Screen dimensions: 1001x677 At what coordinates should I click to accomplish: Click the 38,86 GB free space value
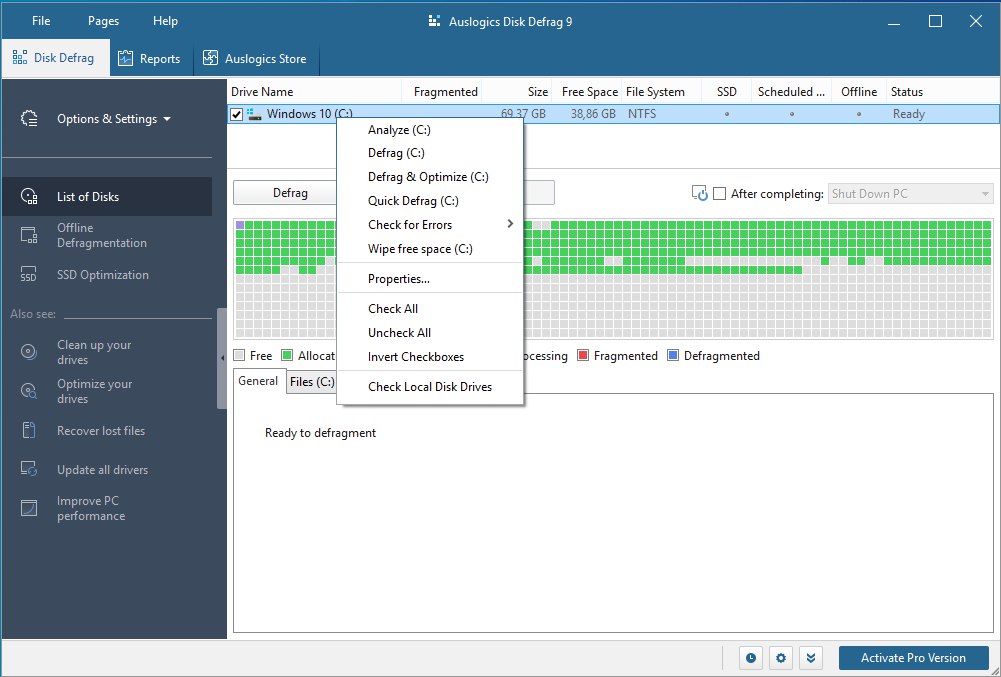click(x=593, y=114)
